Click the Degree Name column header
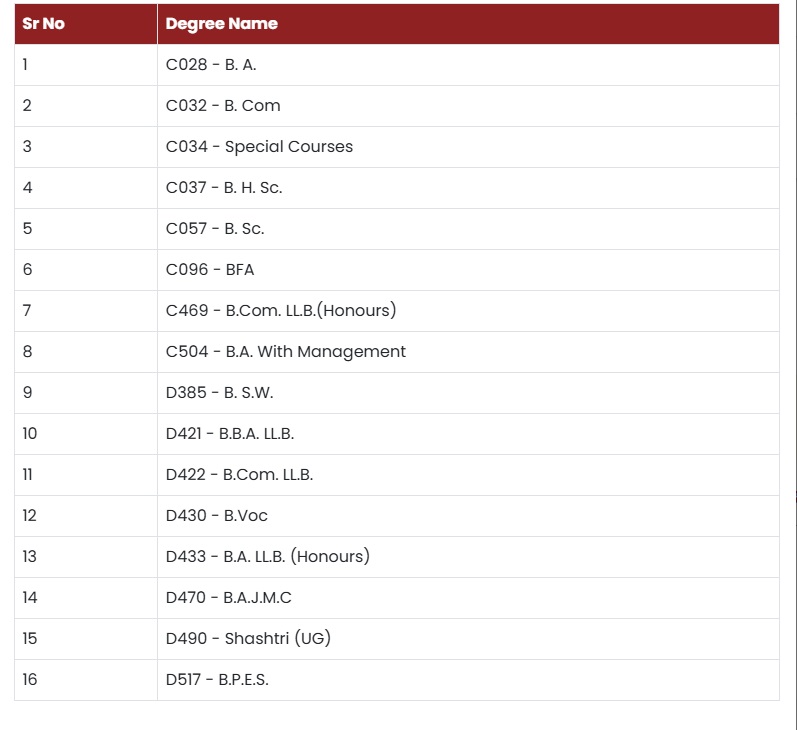The height and width of the screenshot is (730, 797). [468, 24]
